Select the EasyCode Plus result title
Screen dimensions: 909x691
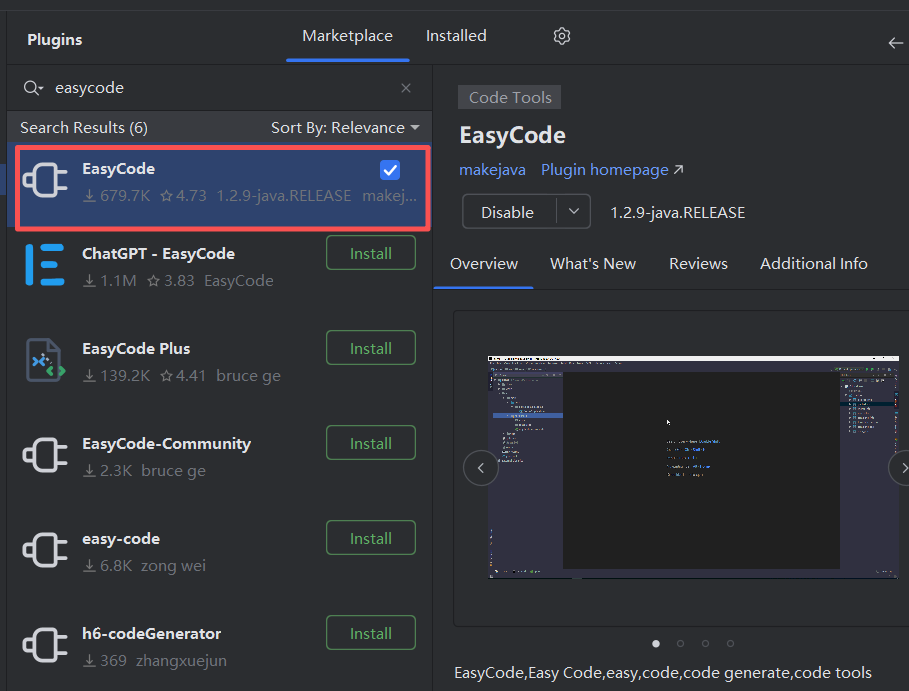coord(136,349)
